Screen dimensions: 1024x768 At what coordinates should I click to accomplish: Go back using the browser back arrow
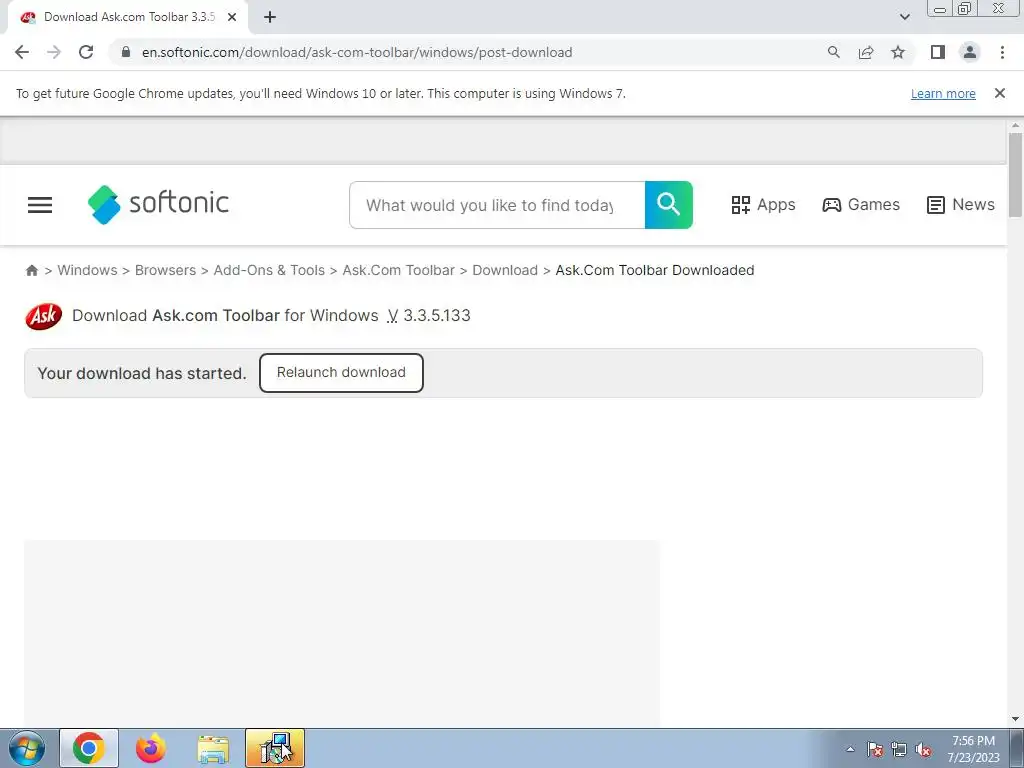coord(22,52)
